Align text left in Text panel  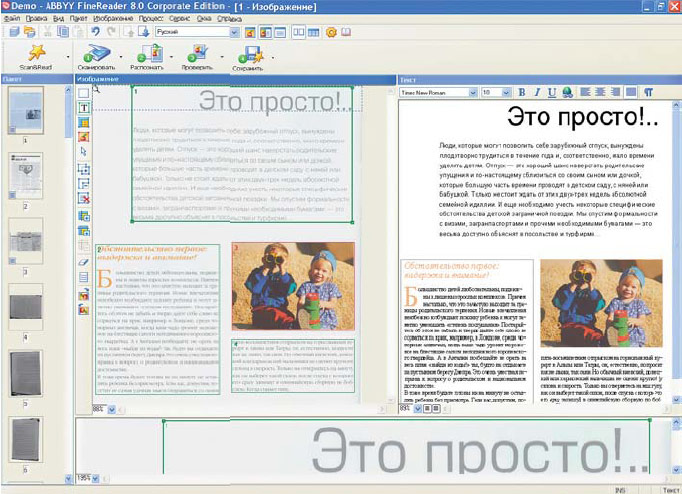click(x=585, y=92)
